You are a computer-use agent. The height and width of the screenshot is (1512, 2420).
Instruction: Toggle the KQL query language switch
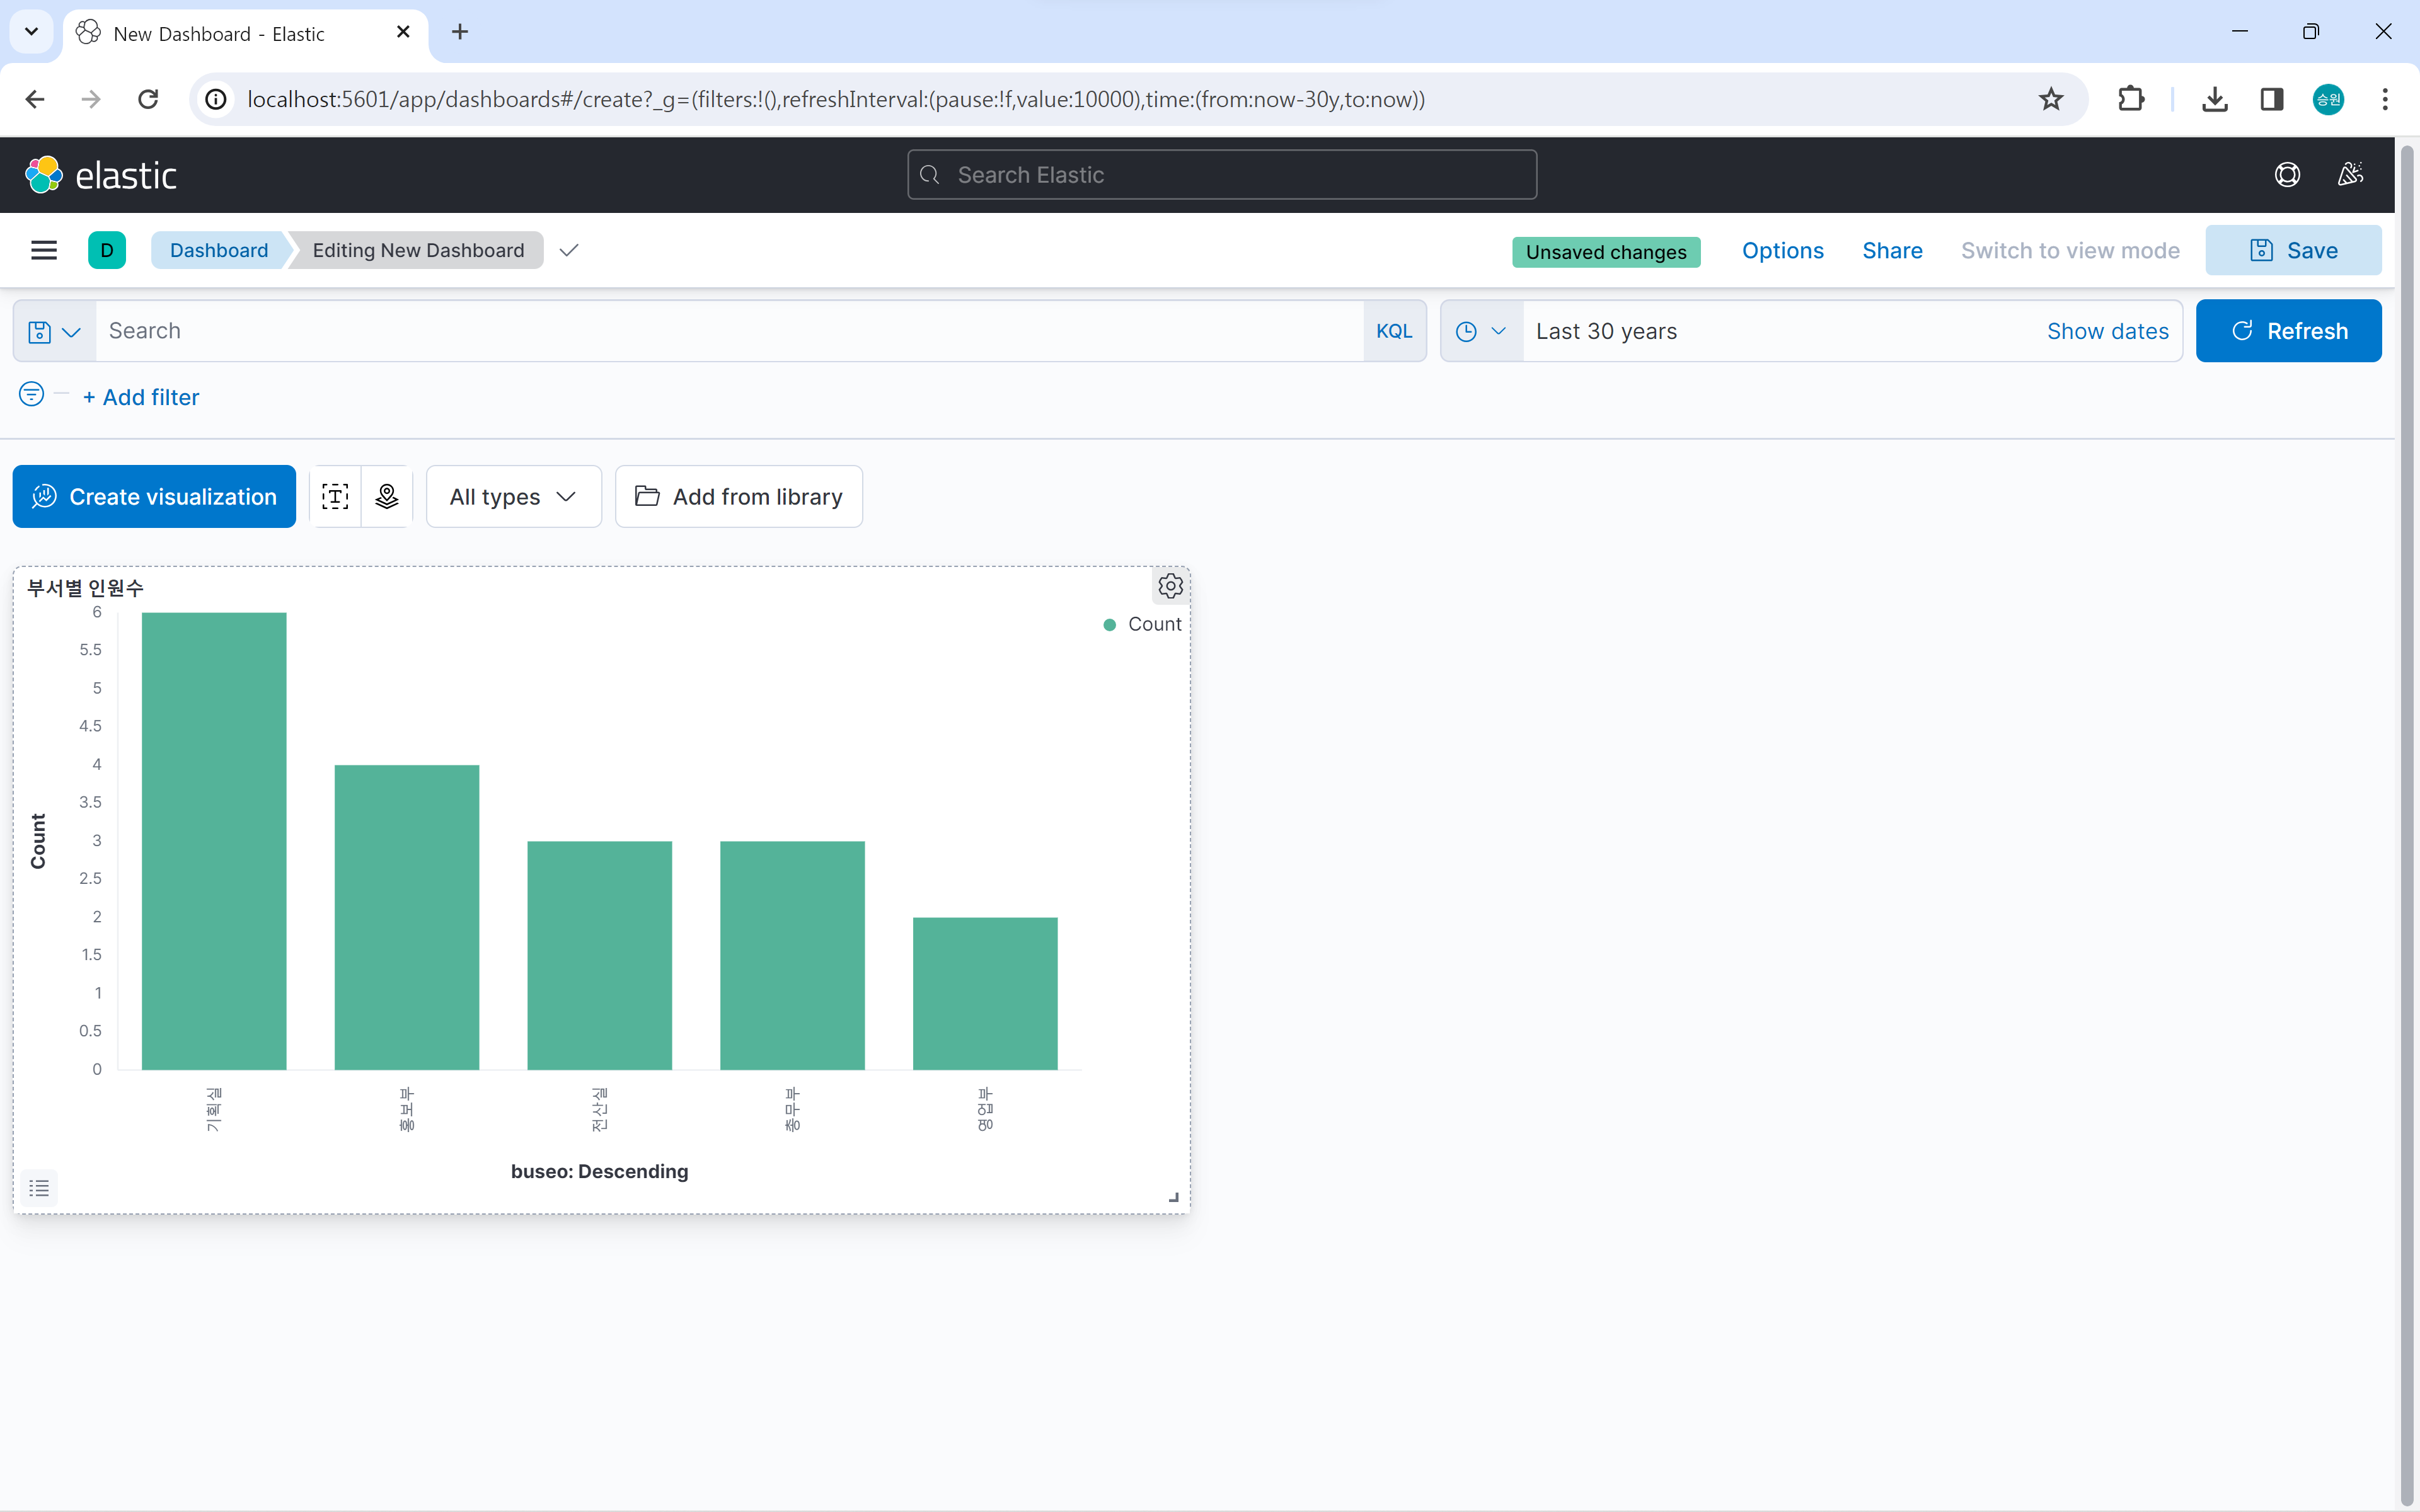[x=1393, y=331]
